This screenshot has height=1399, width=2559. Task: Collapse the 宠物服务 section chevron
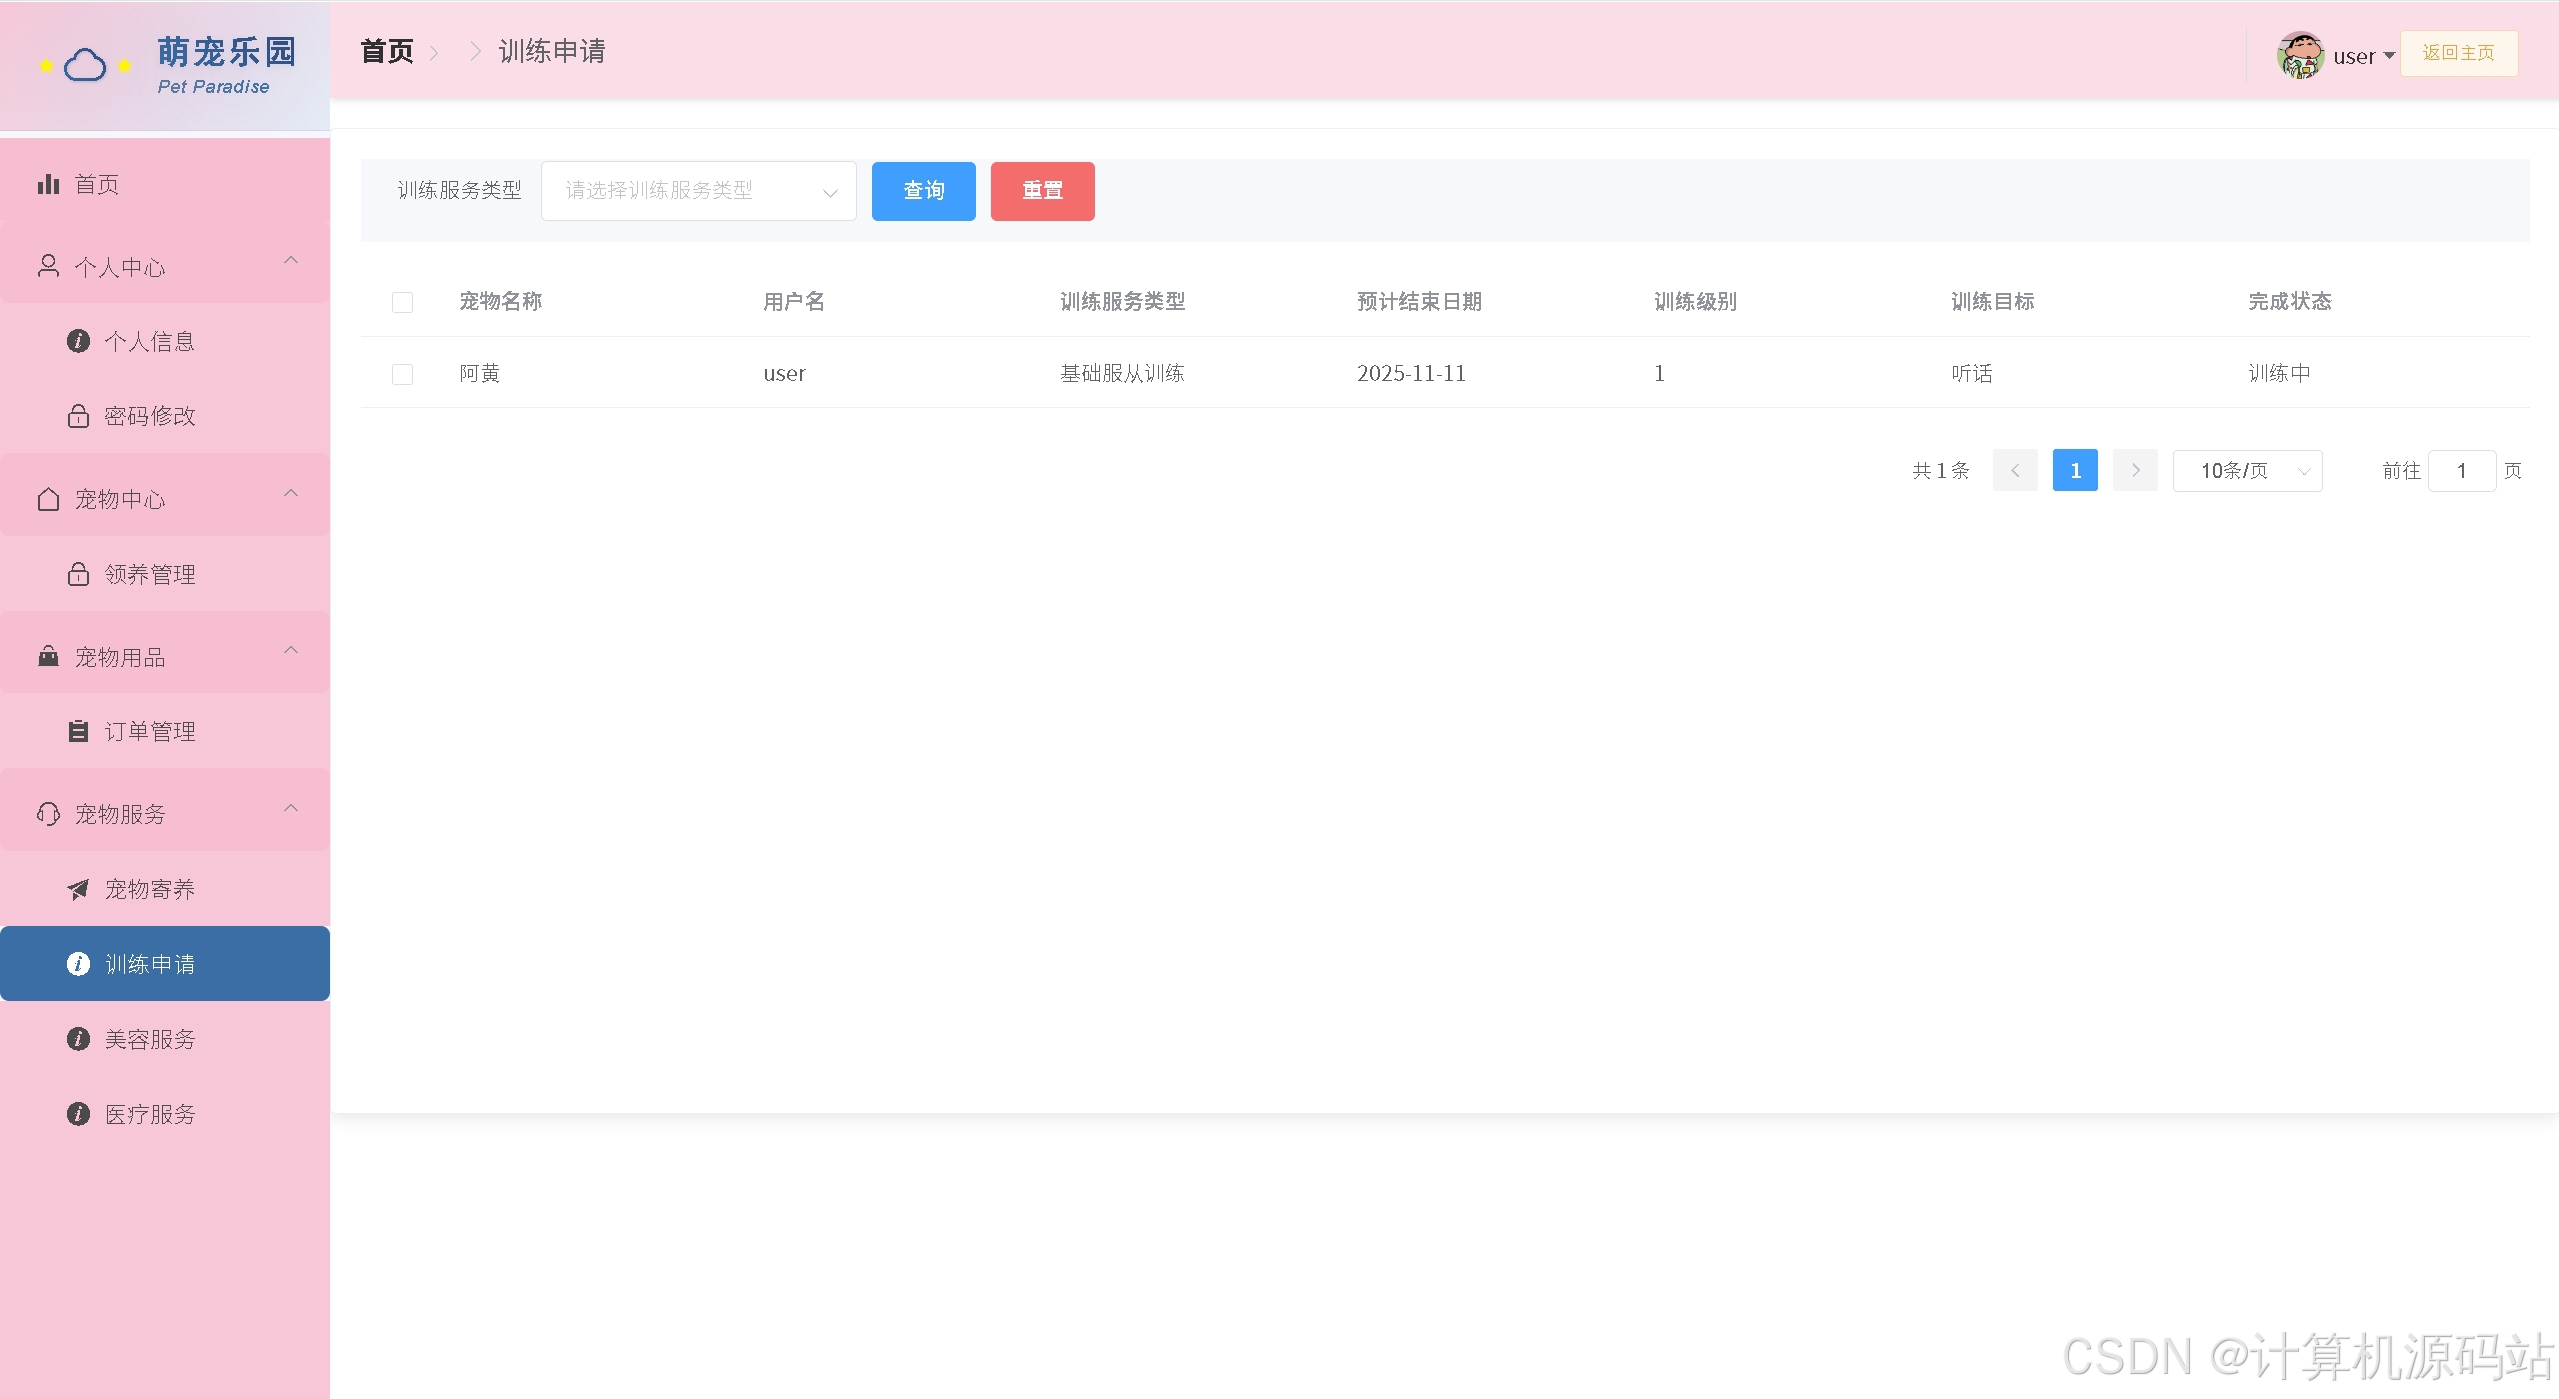click(291, 808)
